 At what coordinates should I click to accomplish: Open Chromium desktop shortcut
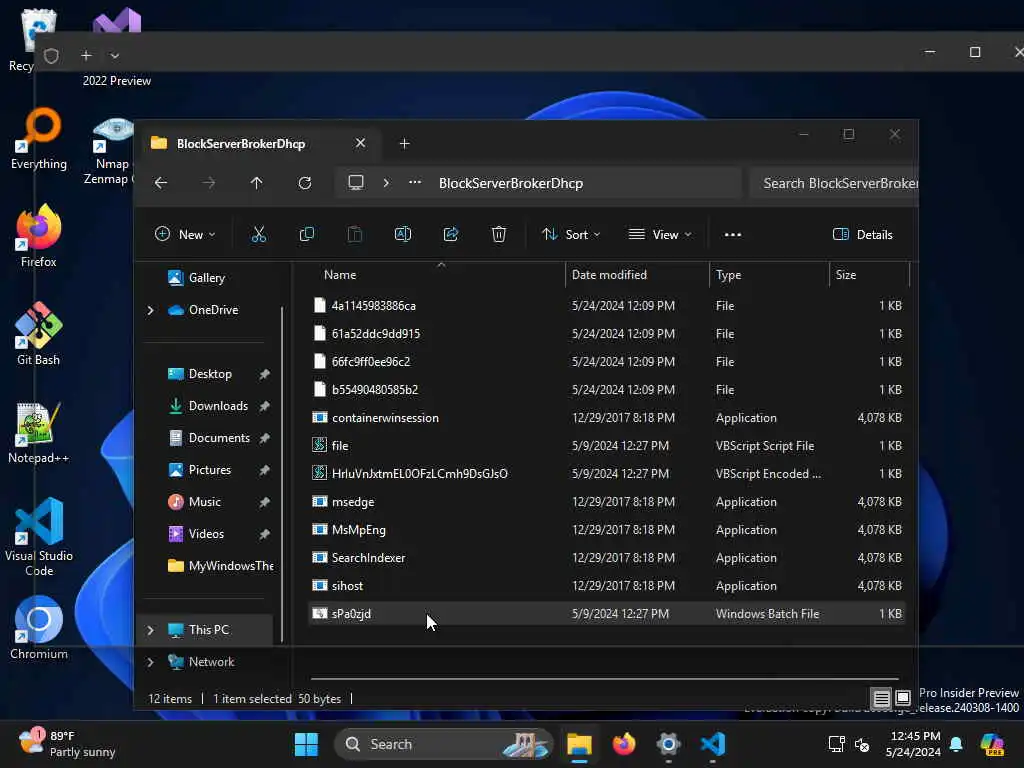pos(39,628)
